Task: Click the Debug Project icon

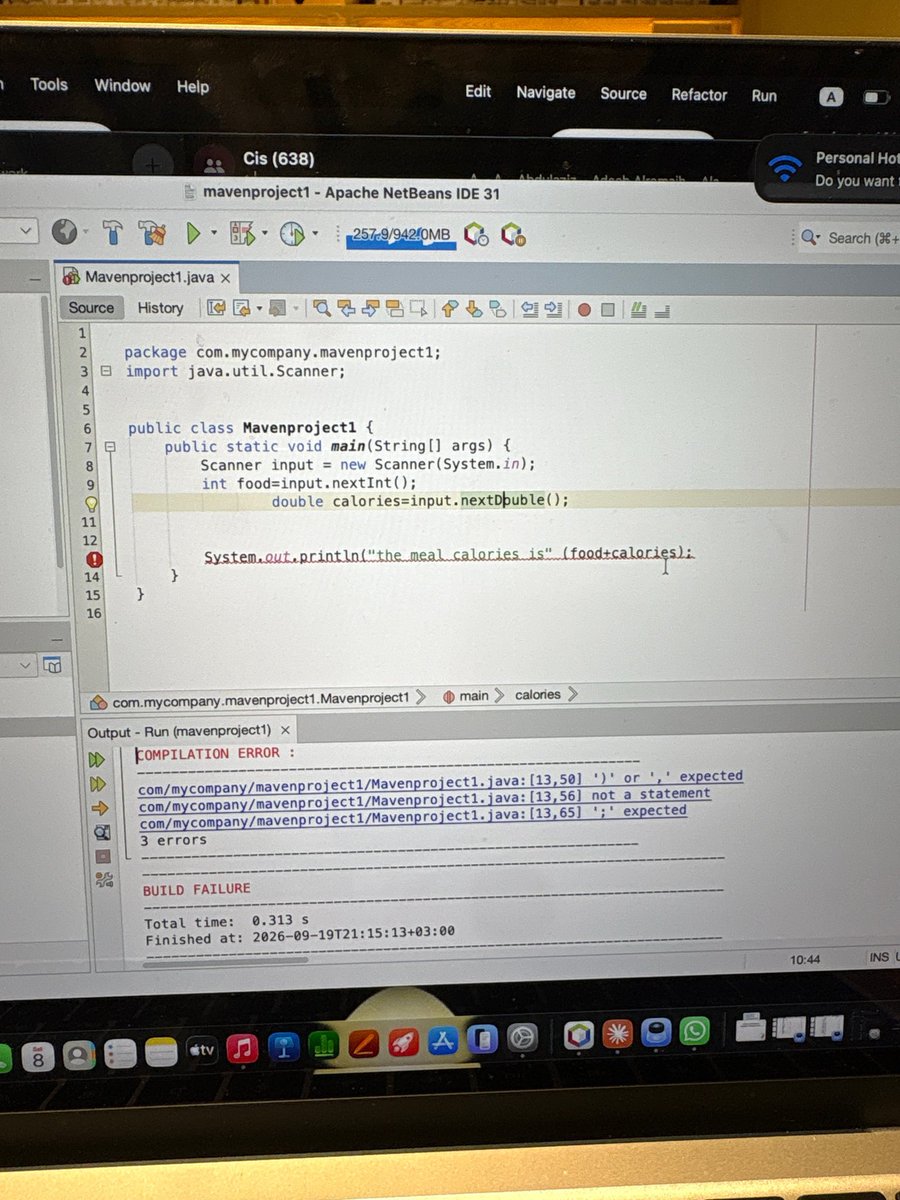Action: 243,235
